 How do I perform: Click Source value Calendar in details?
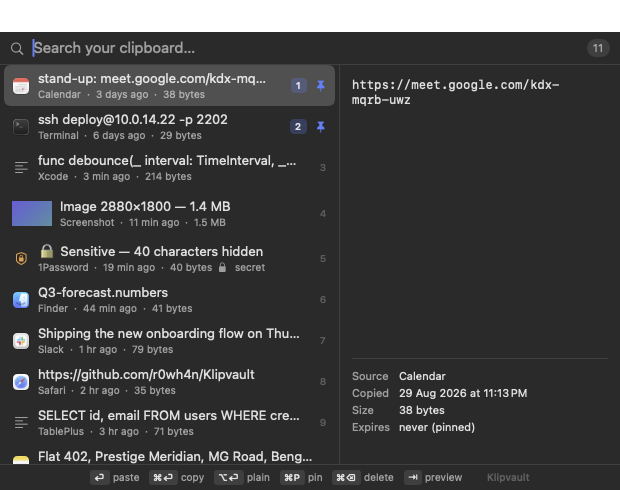click(422, 376)
